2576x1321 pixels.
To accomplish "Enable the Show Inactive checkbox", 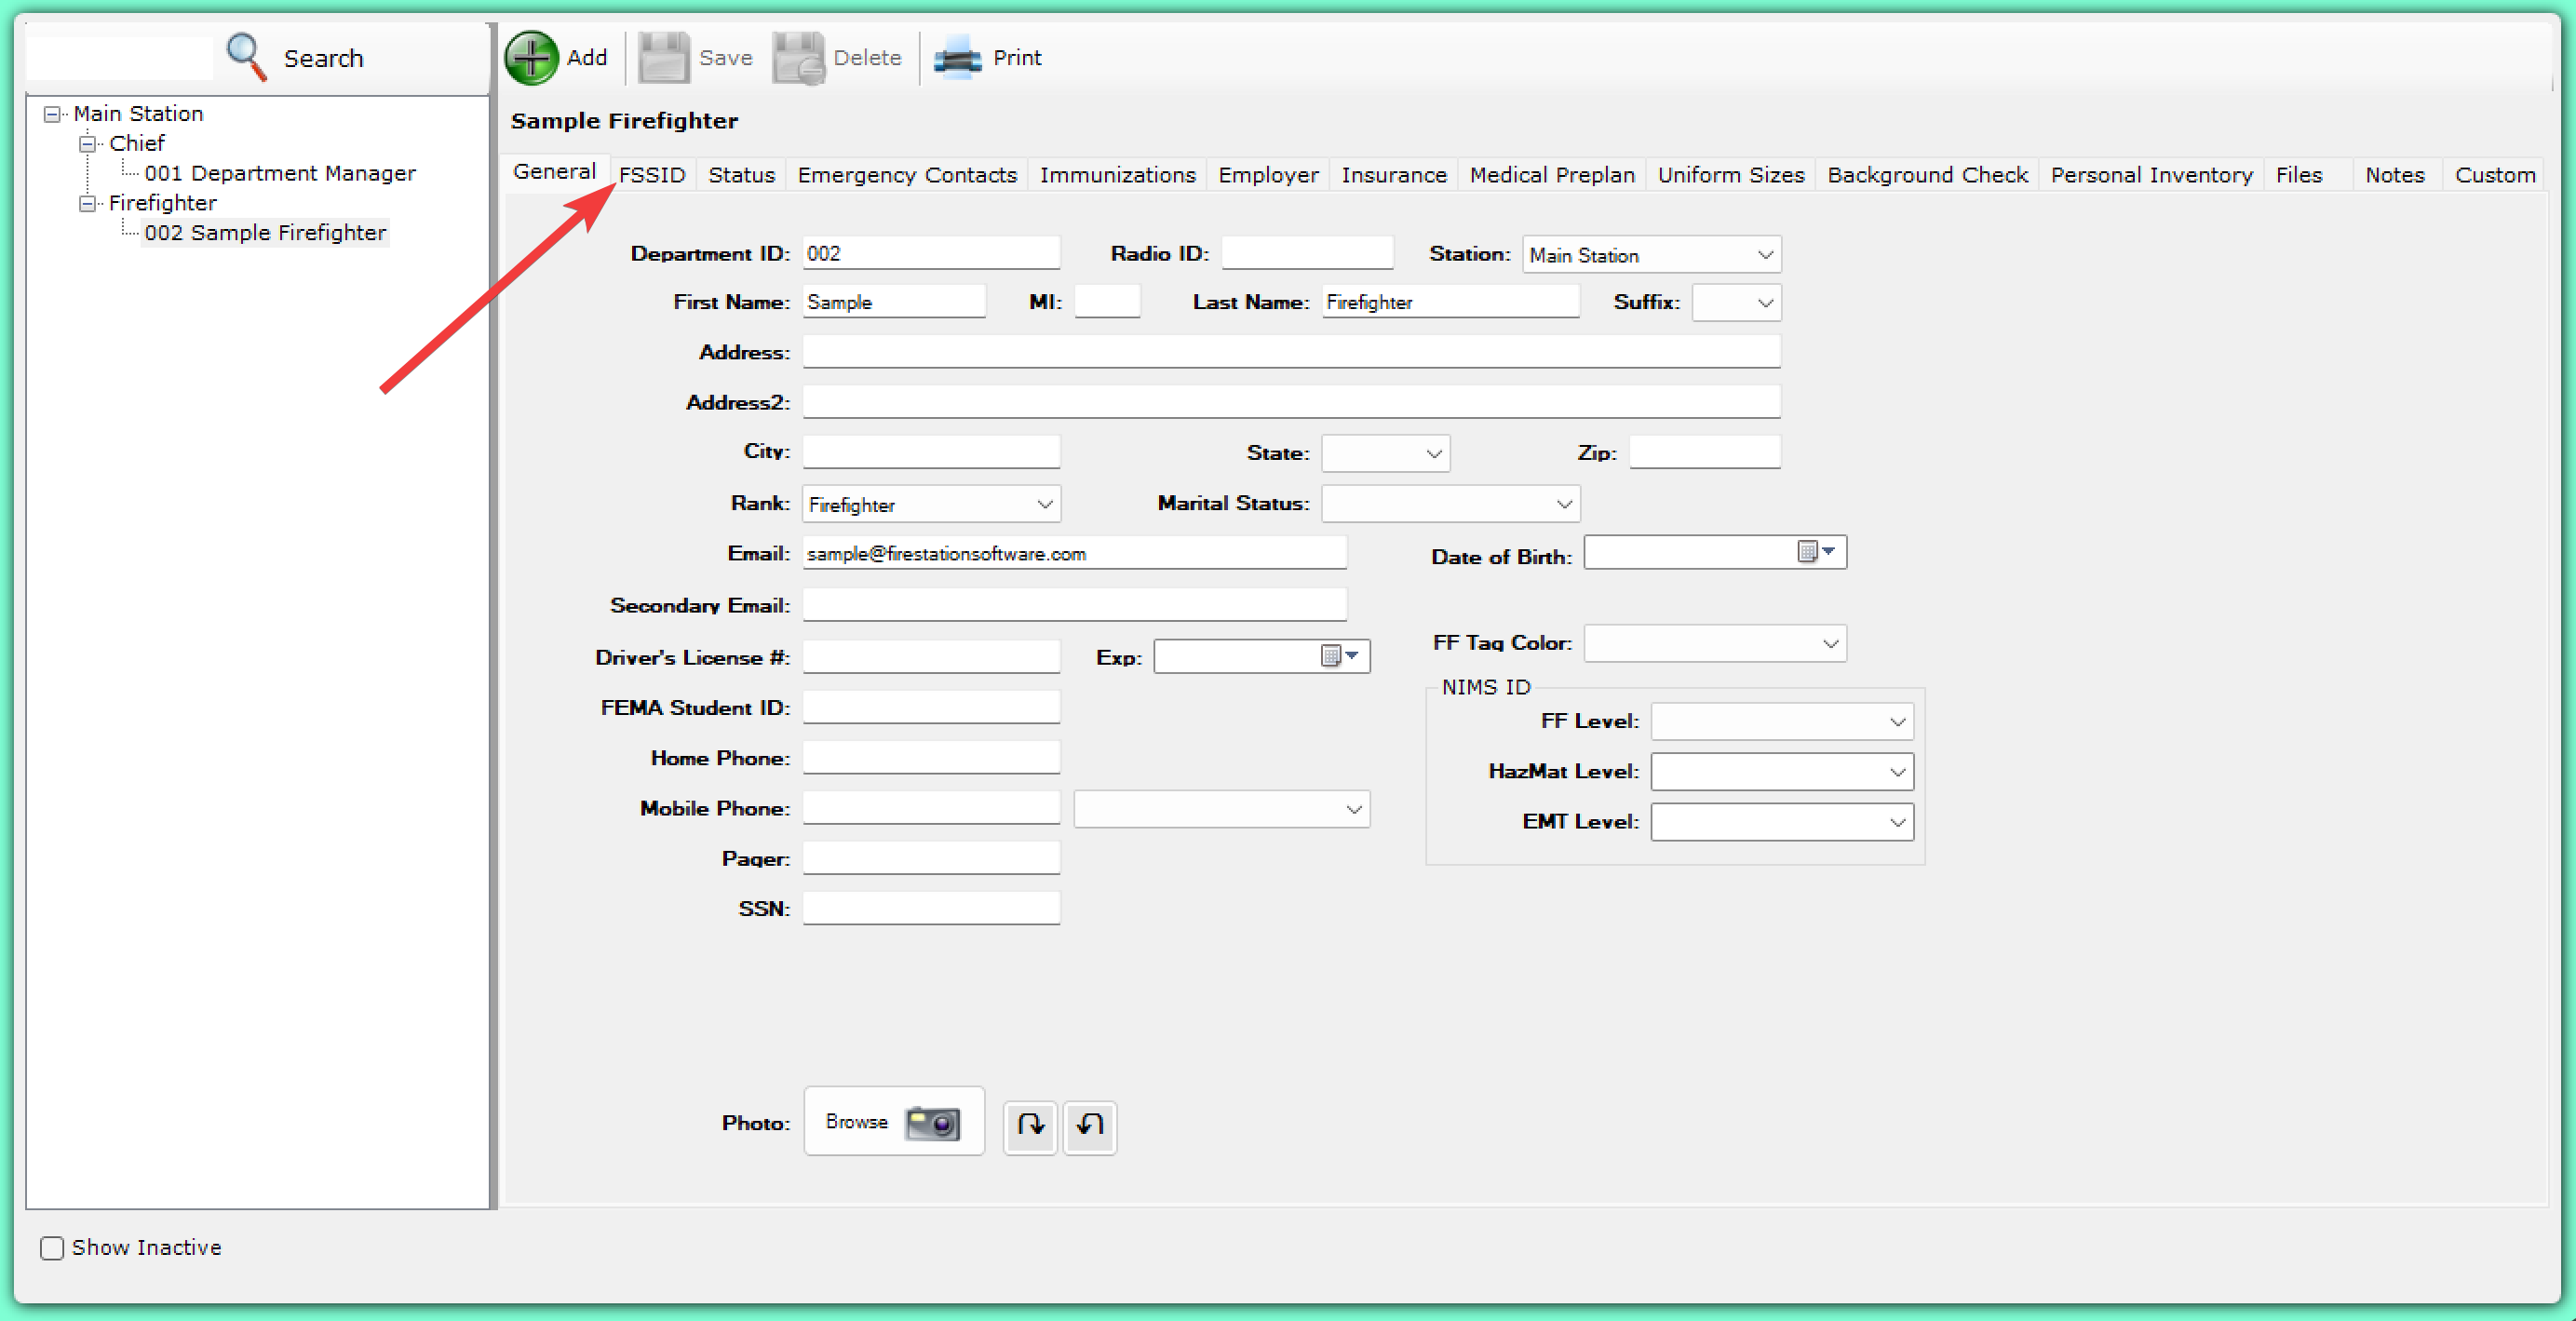I will (x=52, y=1247).
